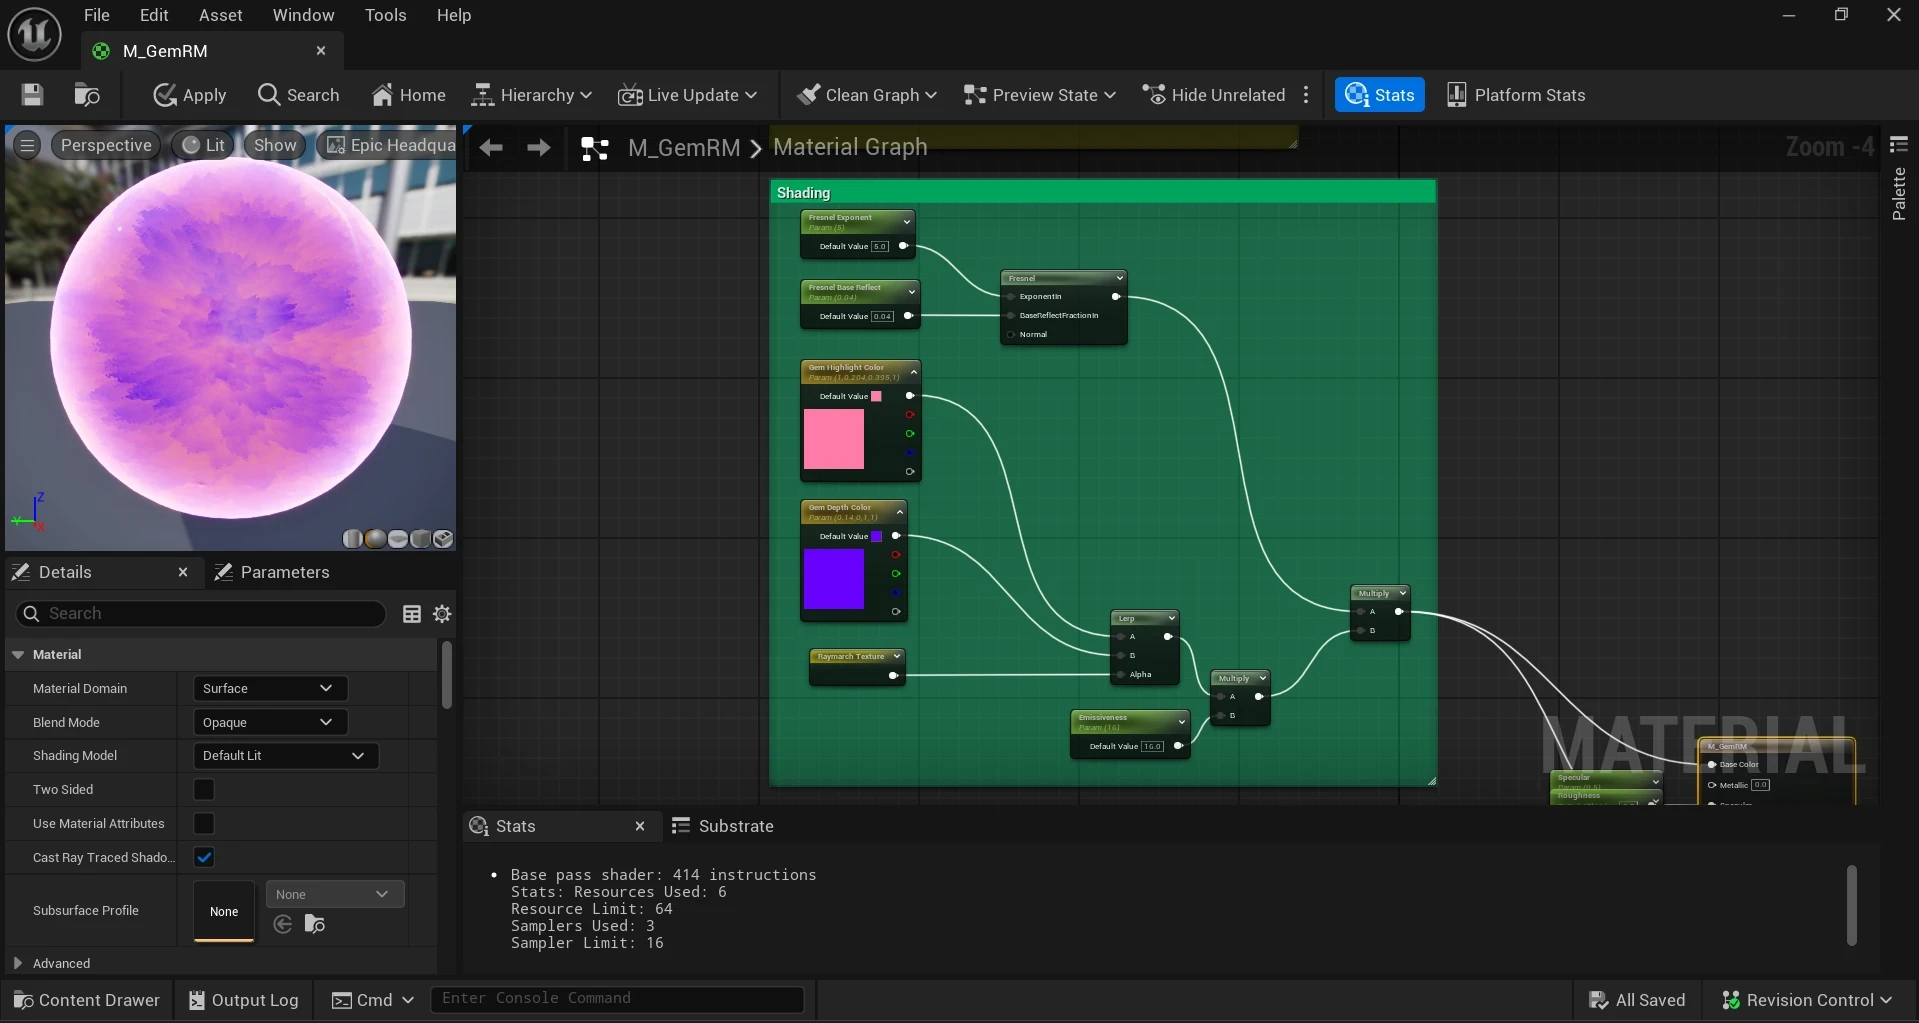Click the Browse to asset icon

point(87,95)
